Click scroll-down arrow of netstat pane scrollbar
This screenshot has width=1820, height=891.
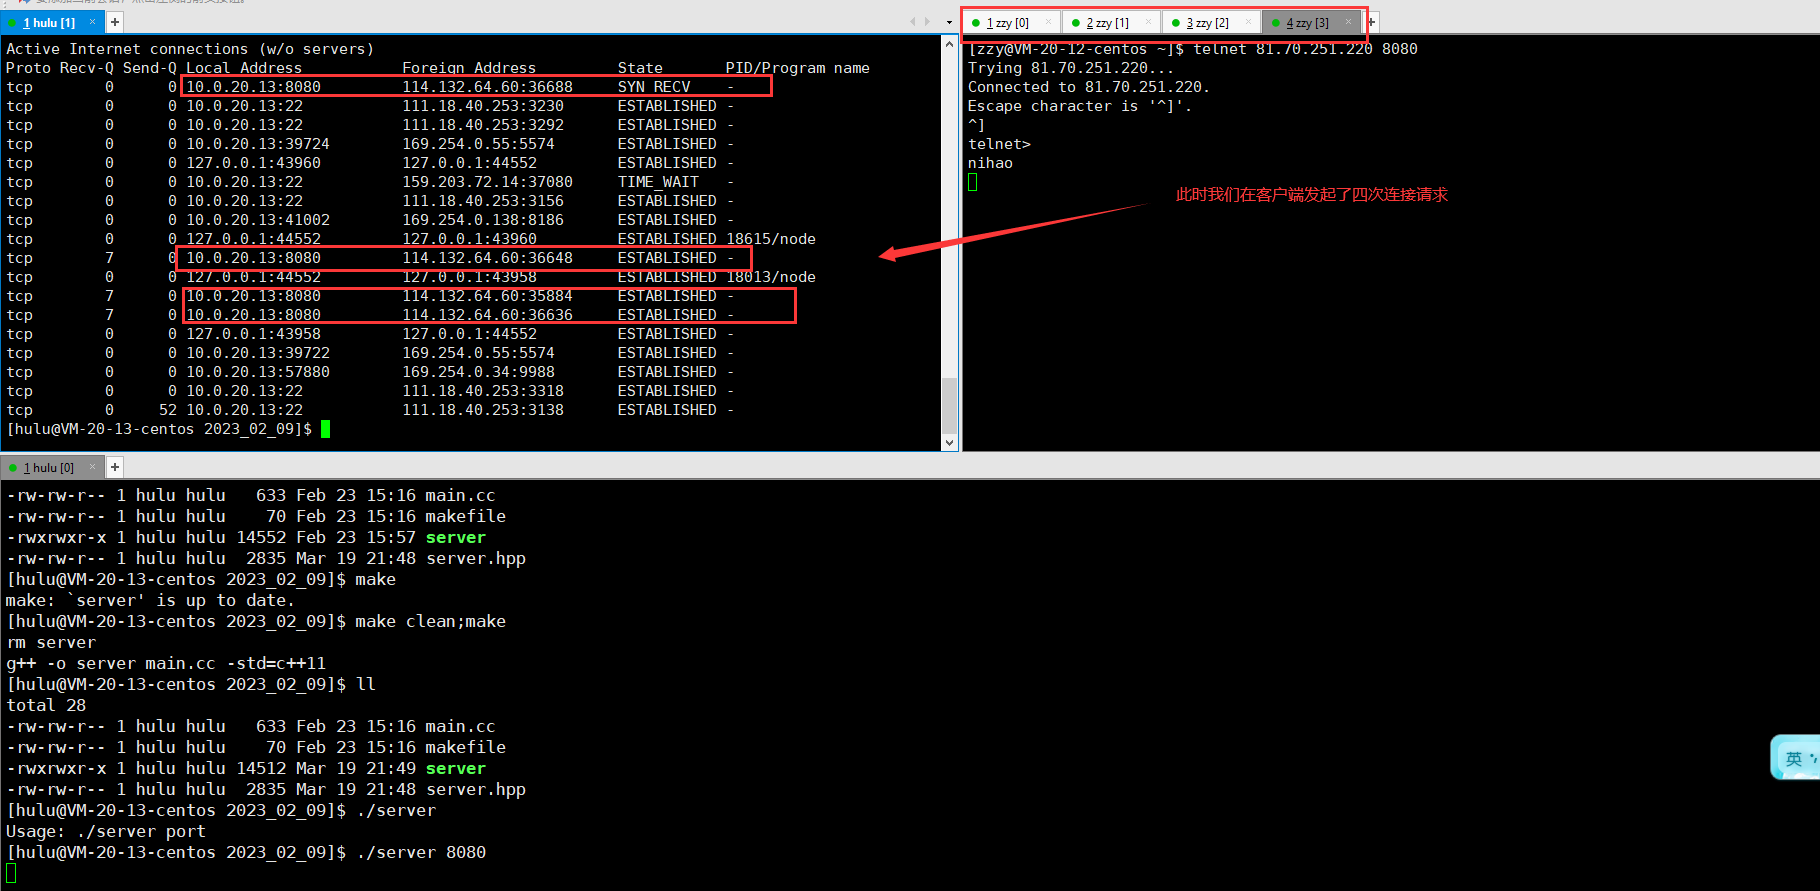pyautogui.click(x=950, y=443)
